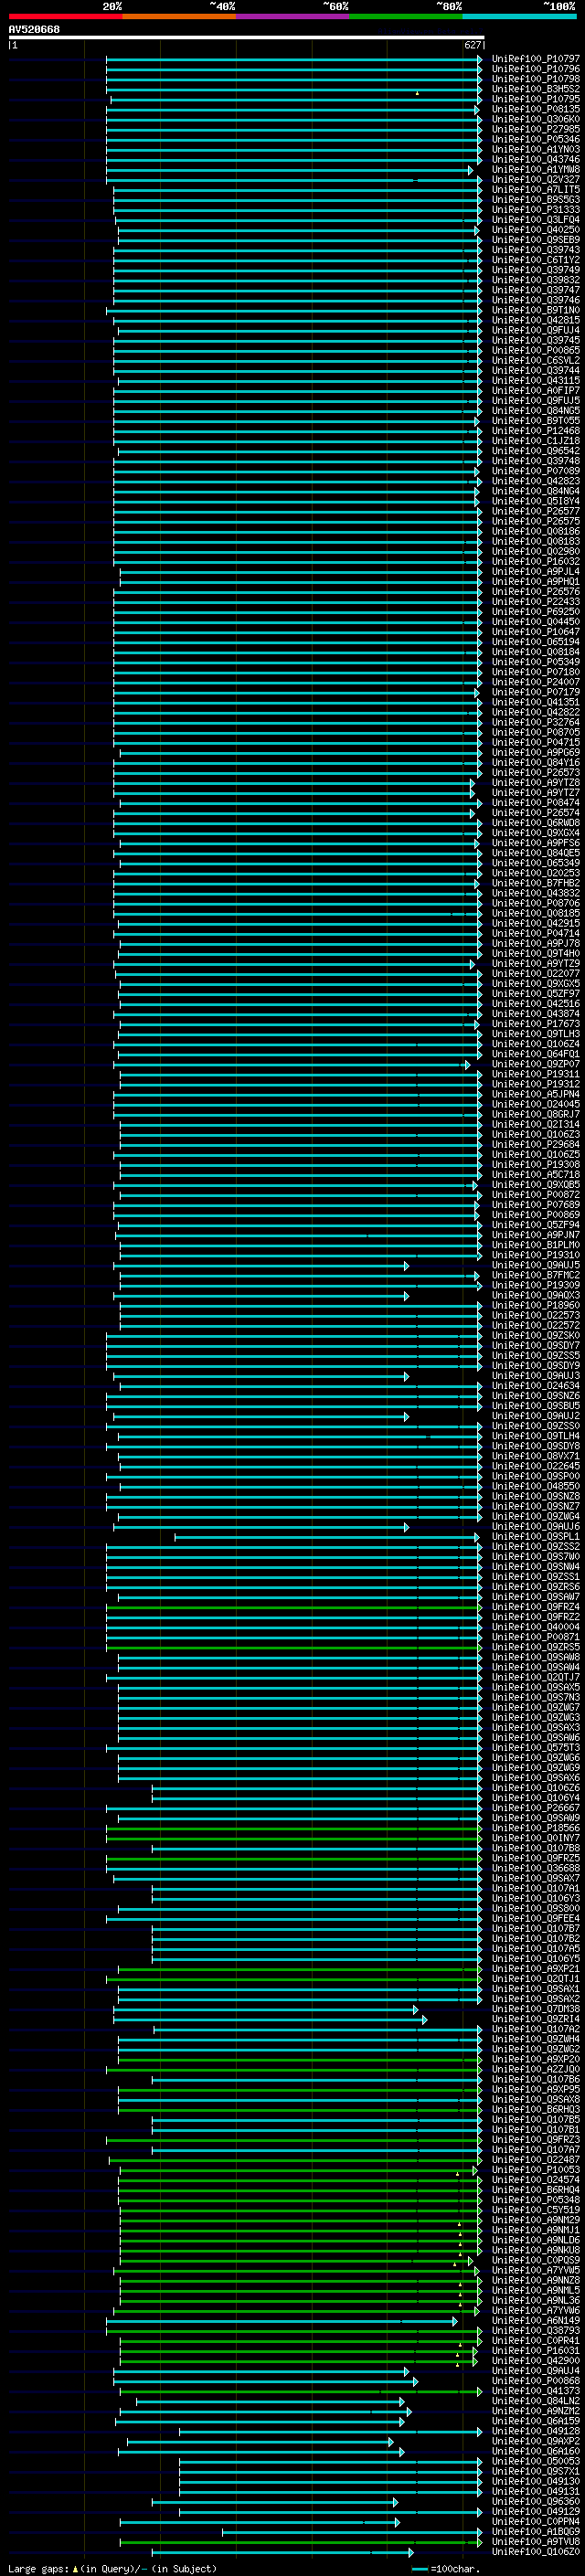Click the cyan =100char. scale marker
This screenshot has width=585, height=2576.
click(x=419, y=2569)
